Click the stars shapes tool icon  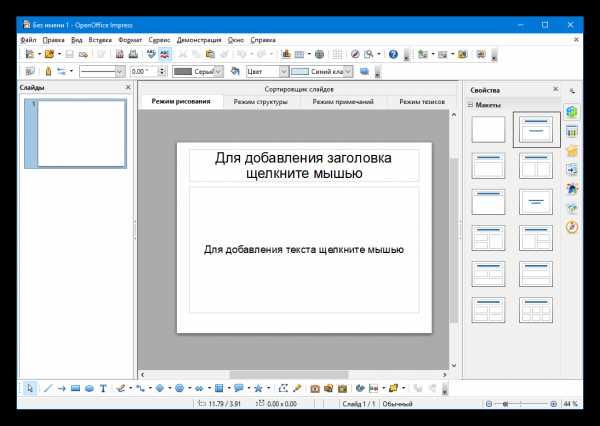click(258, 388)
